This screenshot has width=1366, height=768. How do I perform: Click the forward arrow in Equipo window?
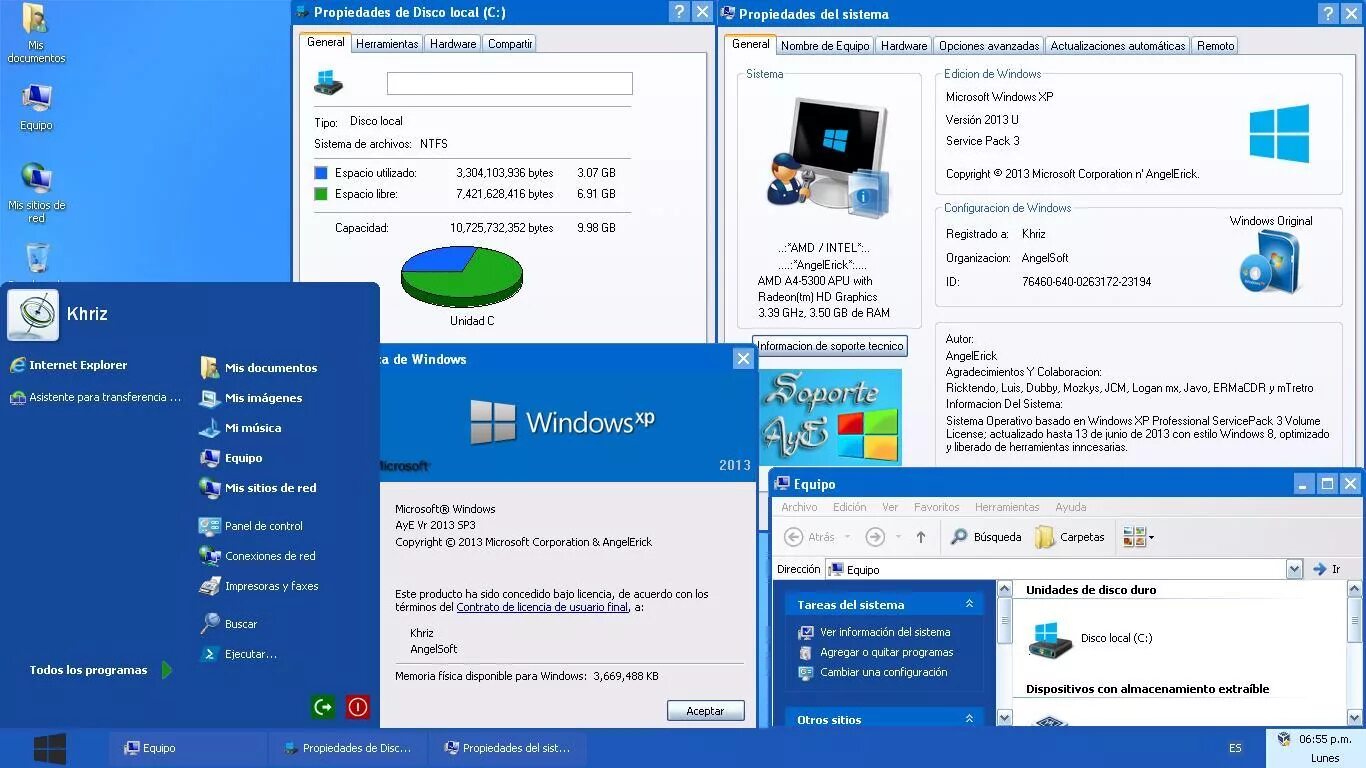point(875,537)
